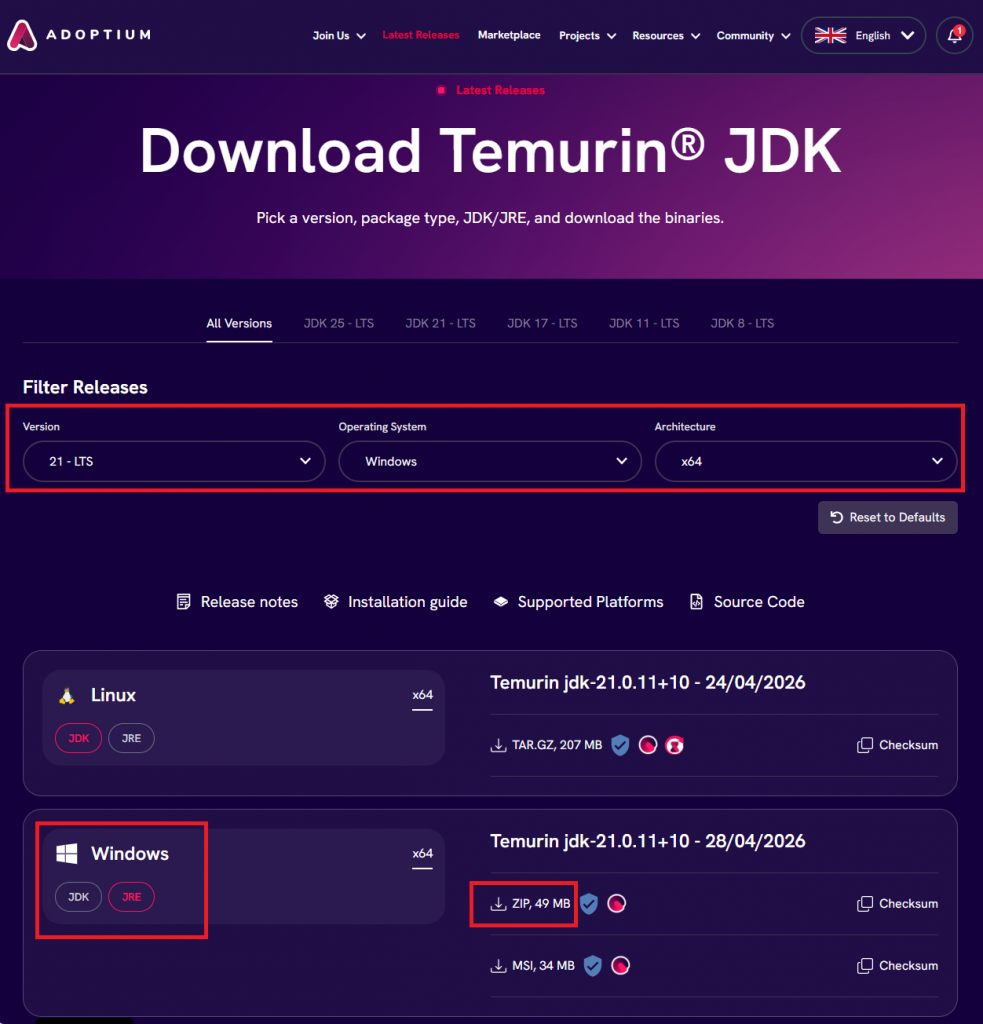Download the MSI, 34 MB file

(x=533, y=966)
